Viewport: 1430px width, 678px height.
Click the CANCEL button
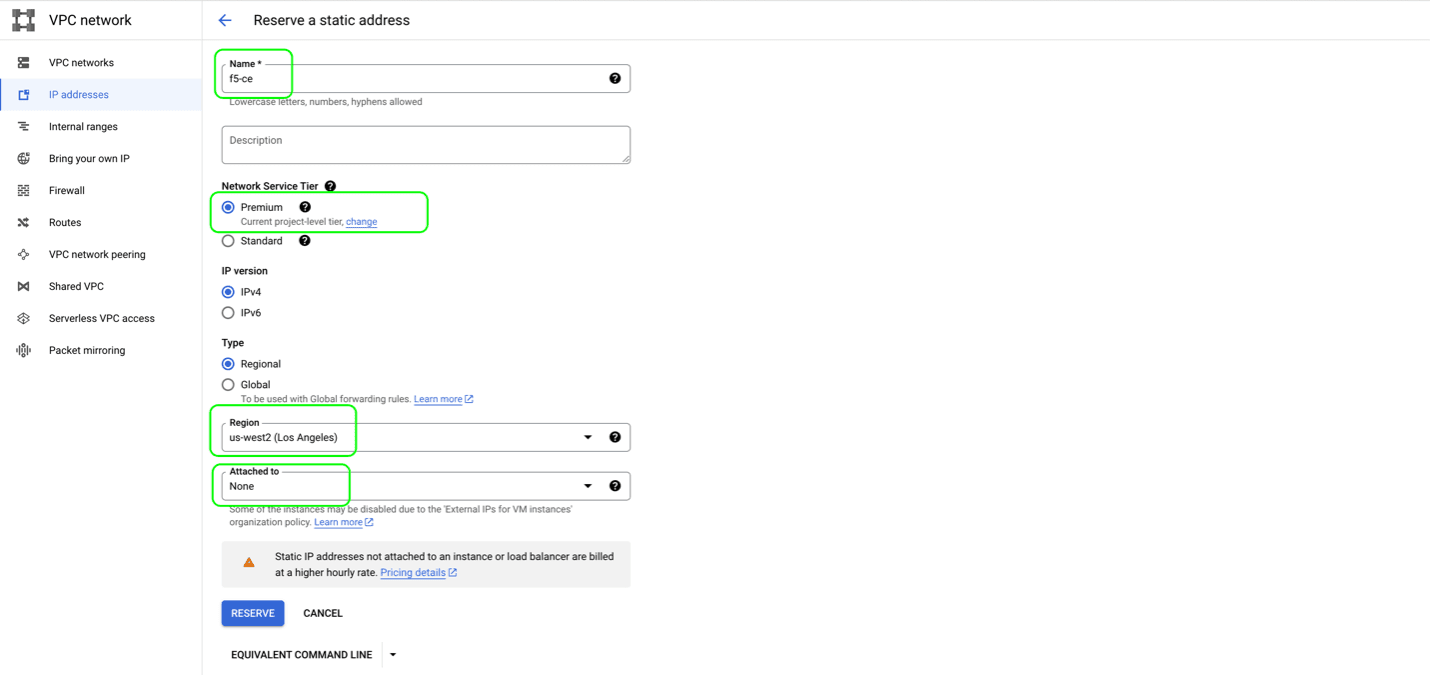(x=323, y=613)
